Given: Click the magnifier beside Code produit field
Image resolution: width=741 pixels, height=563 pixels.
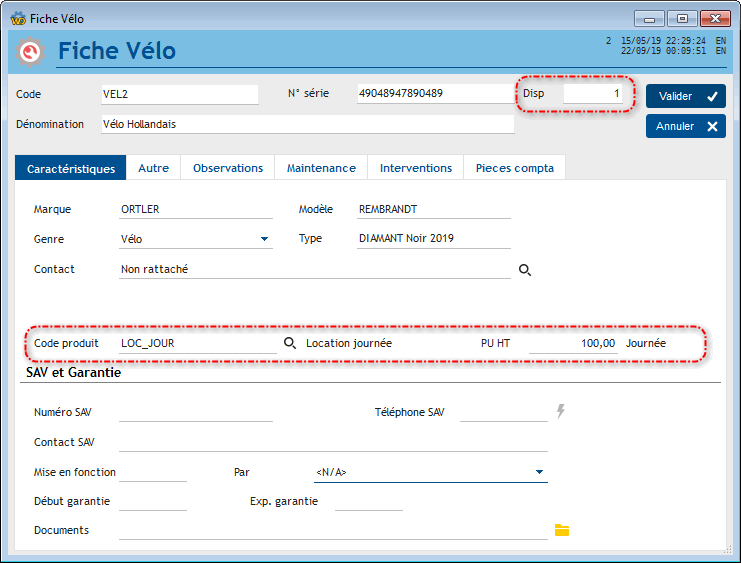Looking at the screenshot, I should 290,343.
